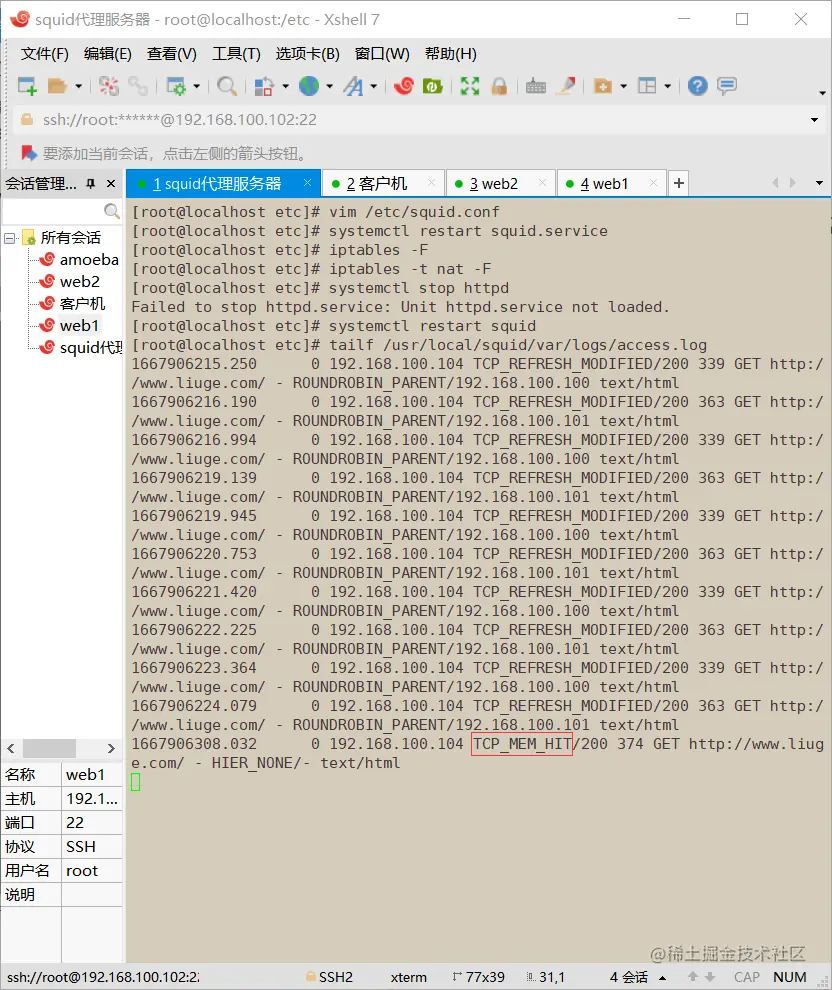Click the session manager search box
Viewport: 832px width, 990px height.
(x=61, y=210)
